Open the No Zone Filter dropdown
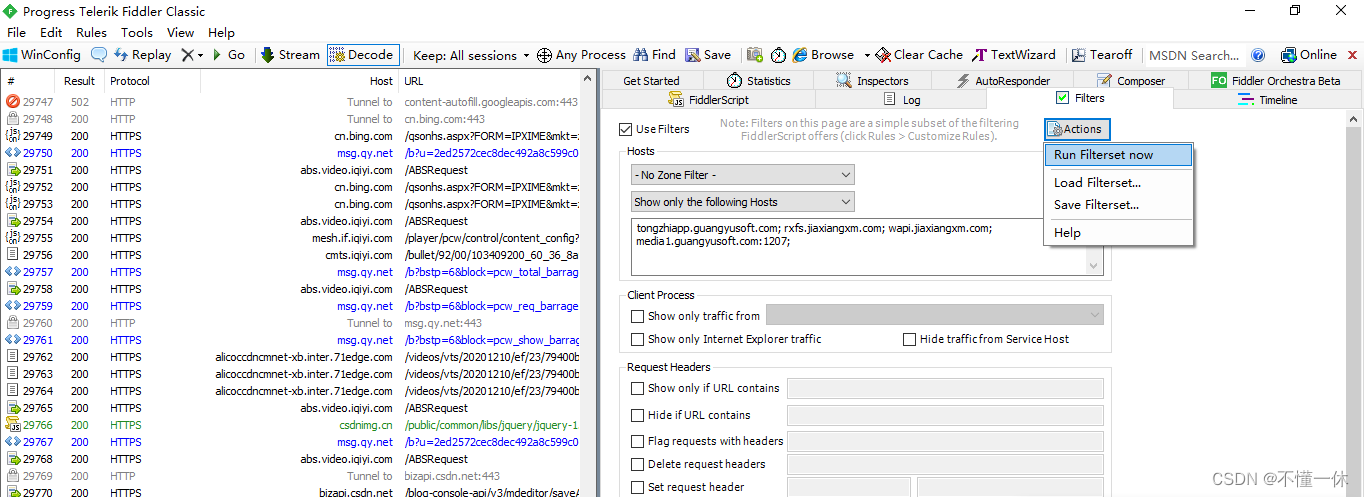Viewport: 1364px width, 497px height. [x=742, y=175]
